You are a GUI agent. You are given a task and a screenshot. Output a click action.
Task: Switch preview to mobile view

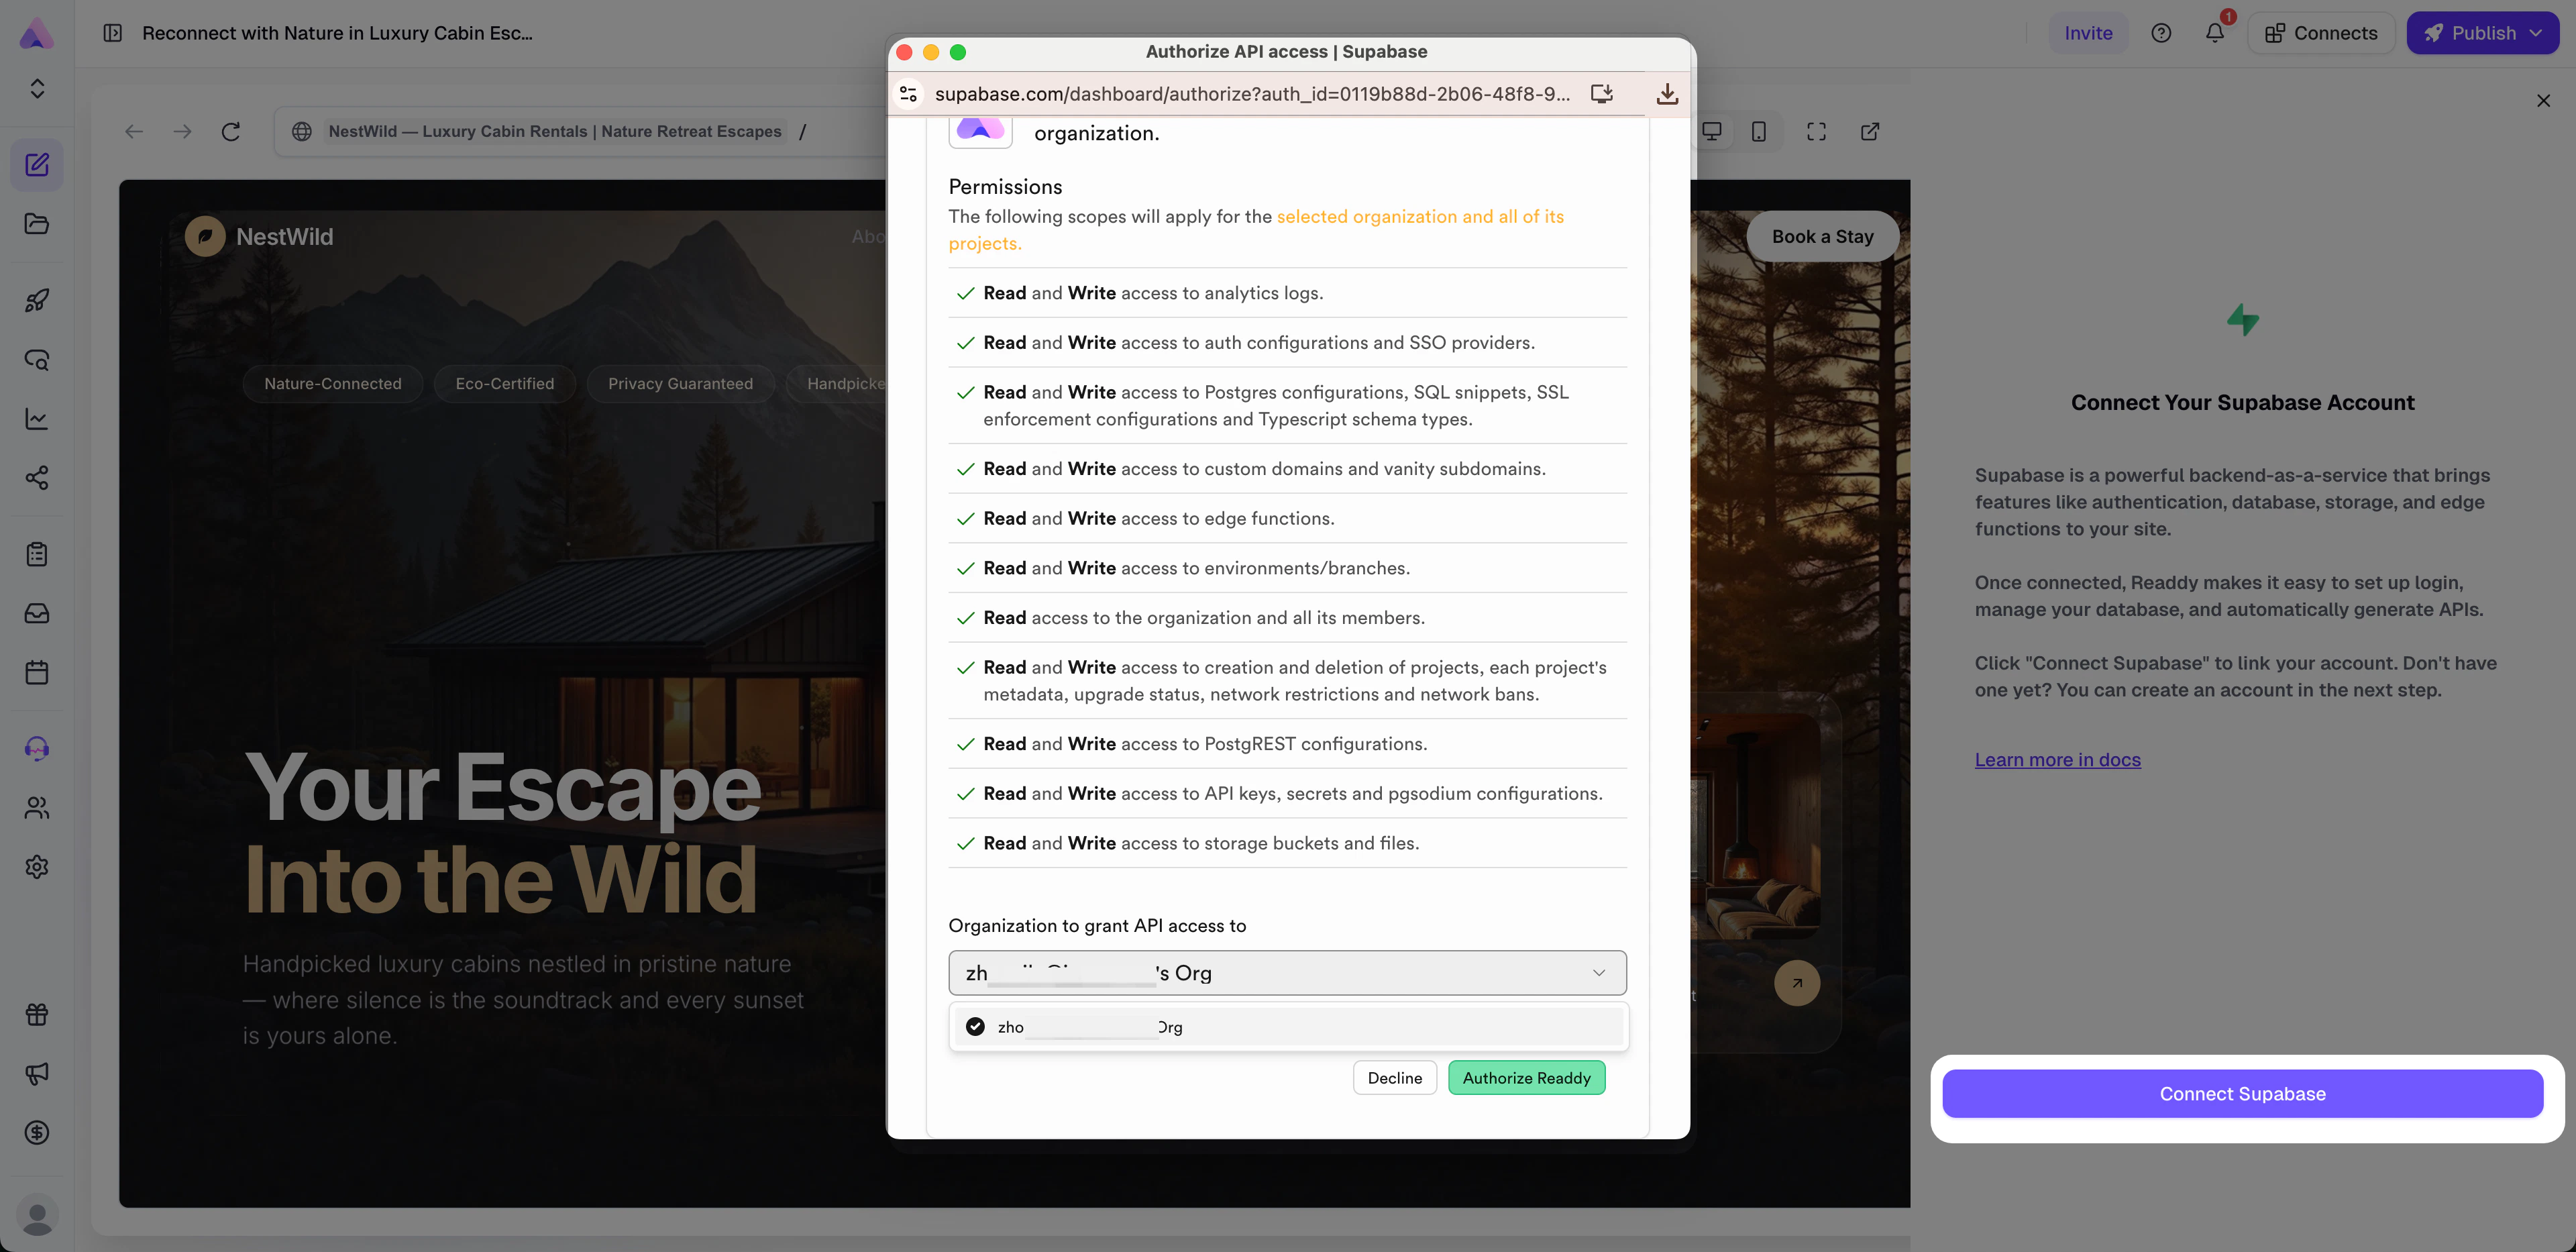[1759, 131]
